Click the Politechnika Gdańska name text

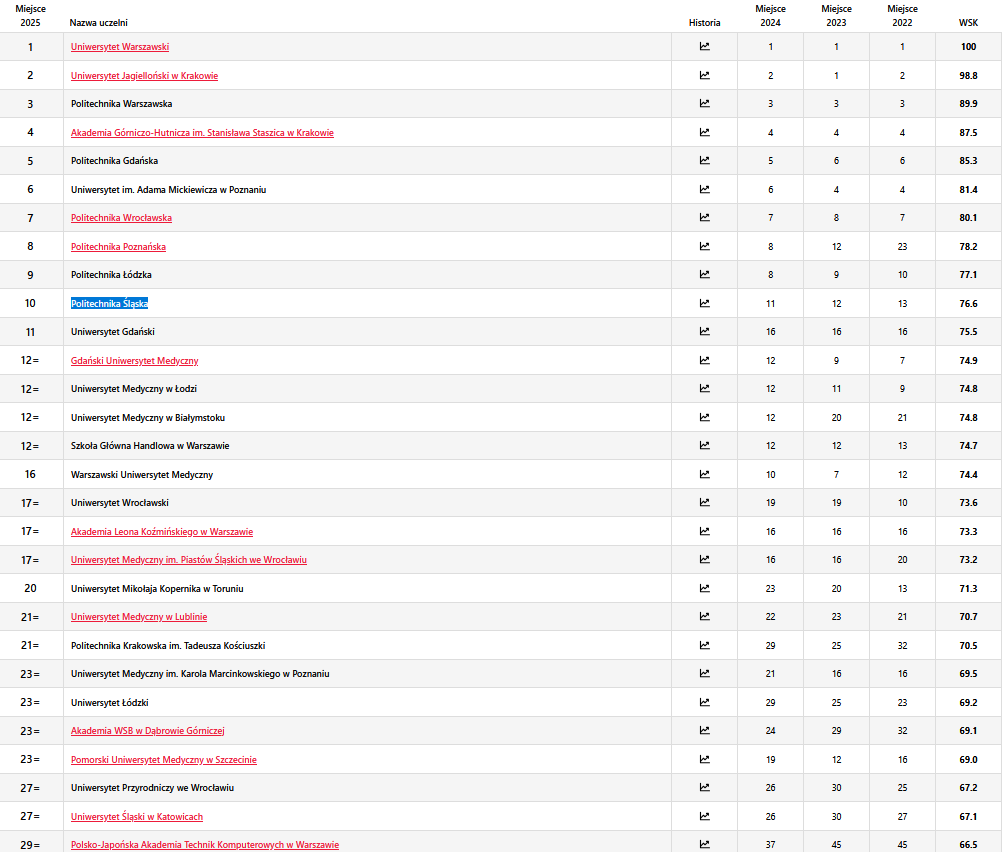tap(114, 161)
